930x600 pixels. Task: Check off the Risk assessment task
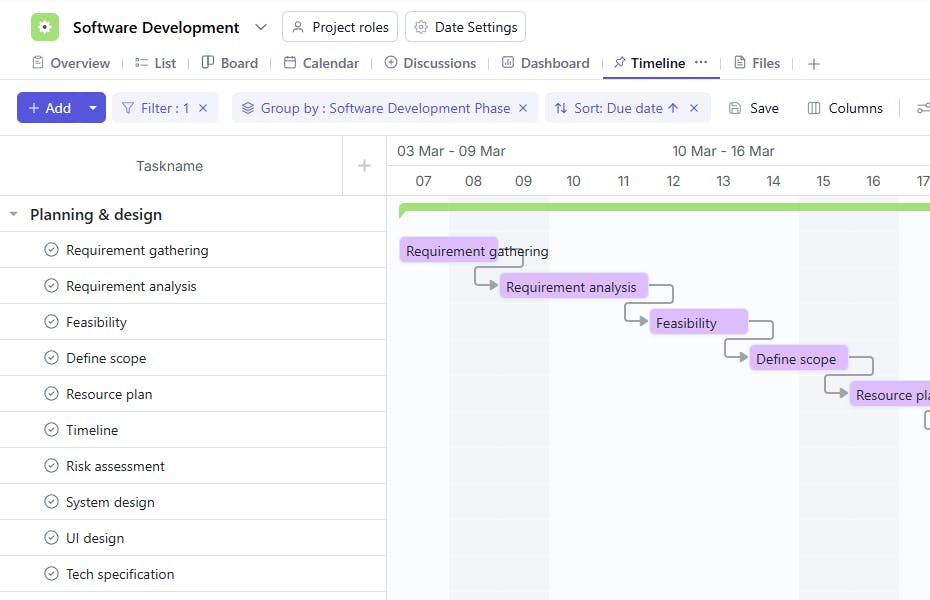click(52, 466)
